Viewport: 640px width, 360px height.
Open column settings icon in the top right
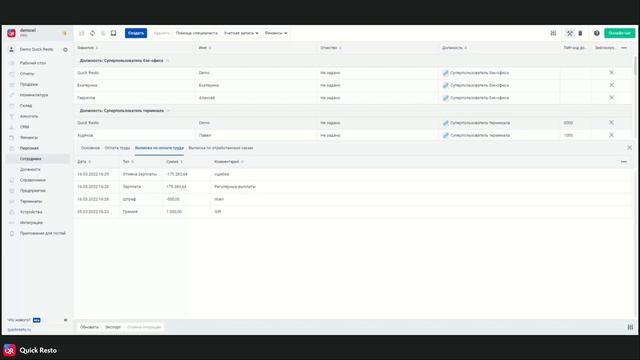click(553, 33)
